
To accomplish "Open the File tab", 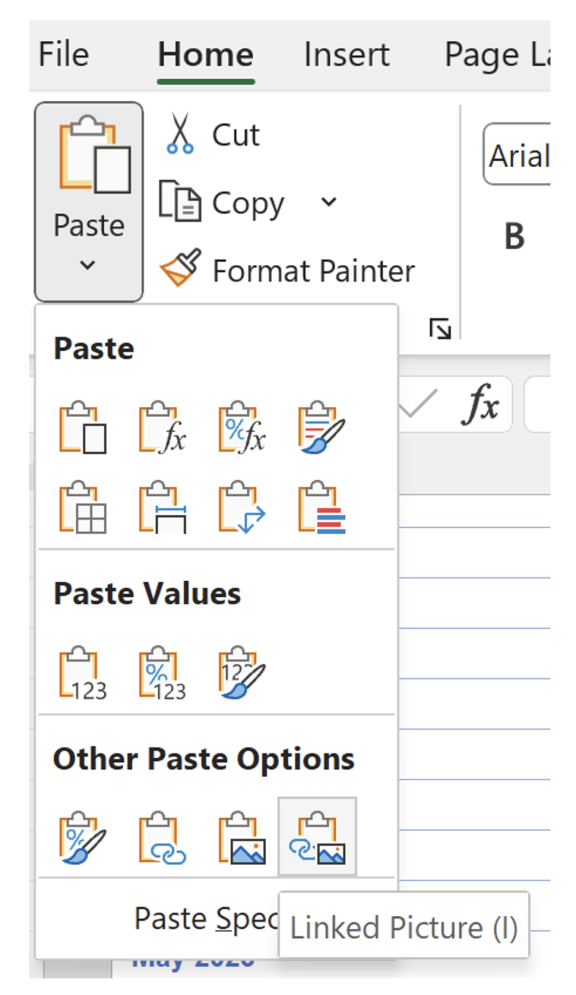I will (63, 55).
